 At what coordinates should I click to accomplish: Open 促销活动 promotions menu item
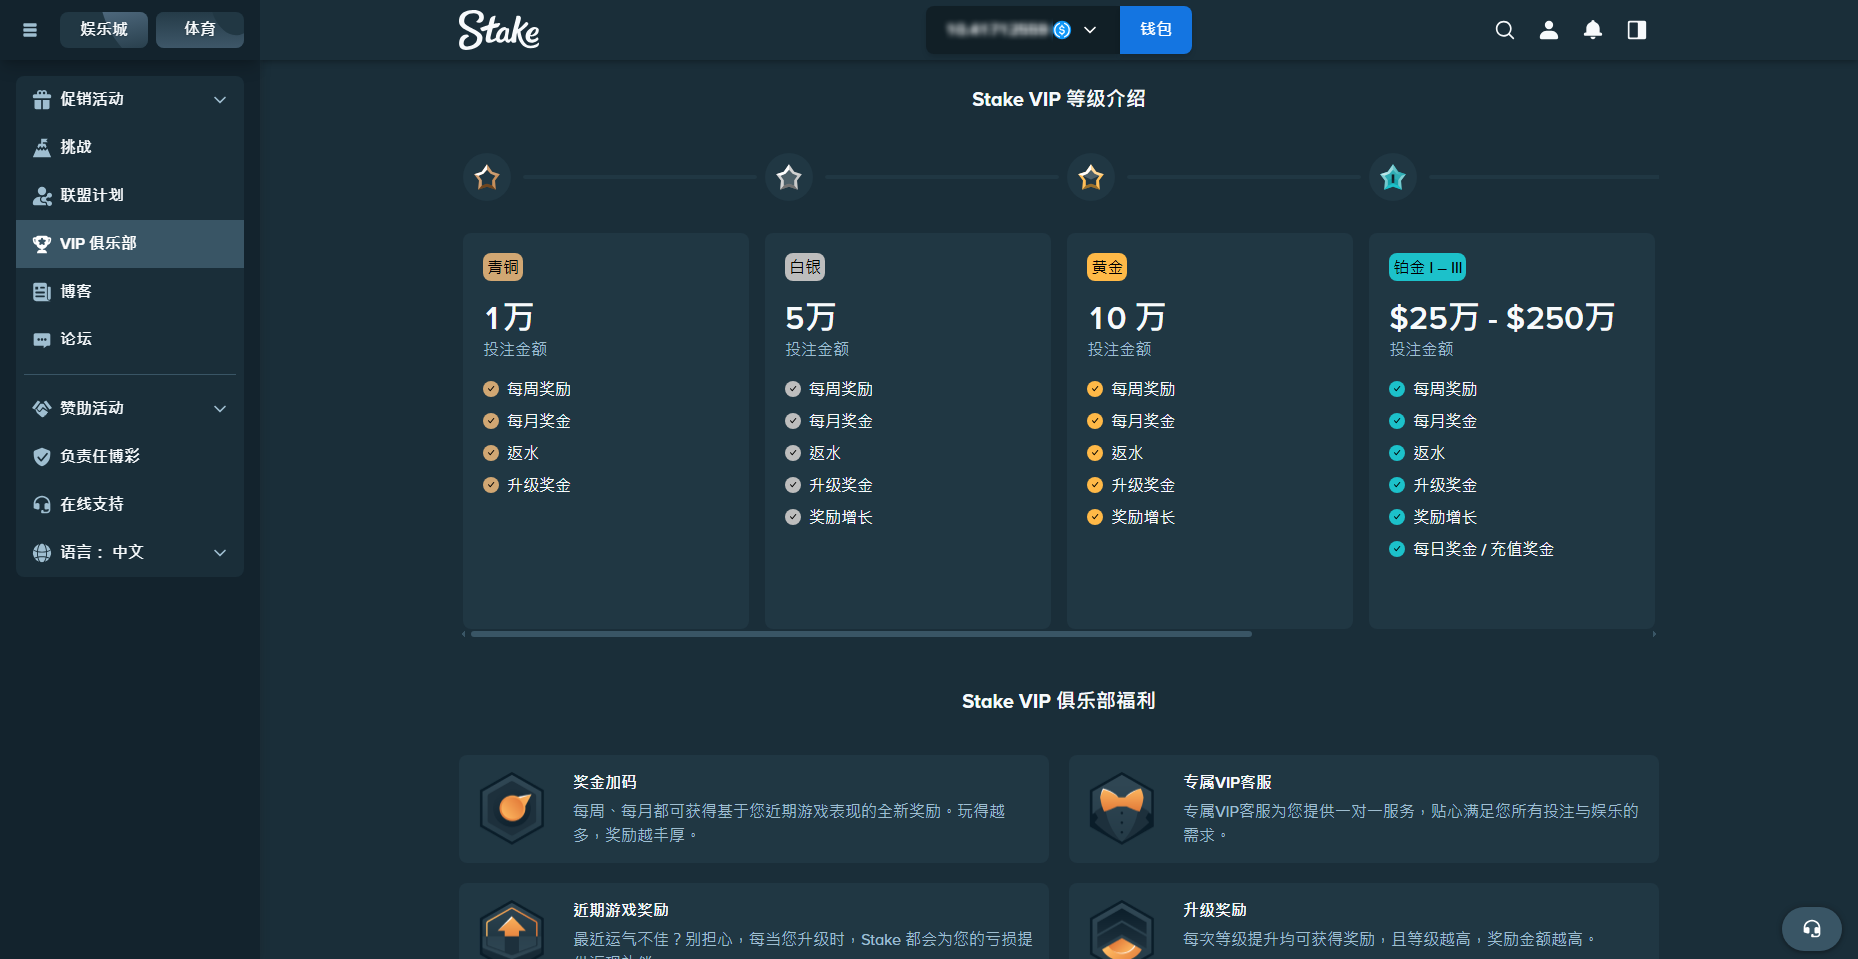click(x=130, y=99)
